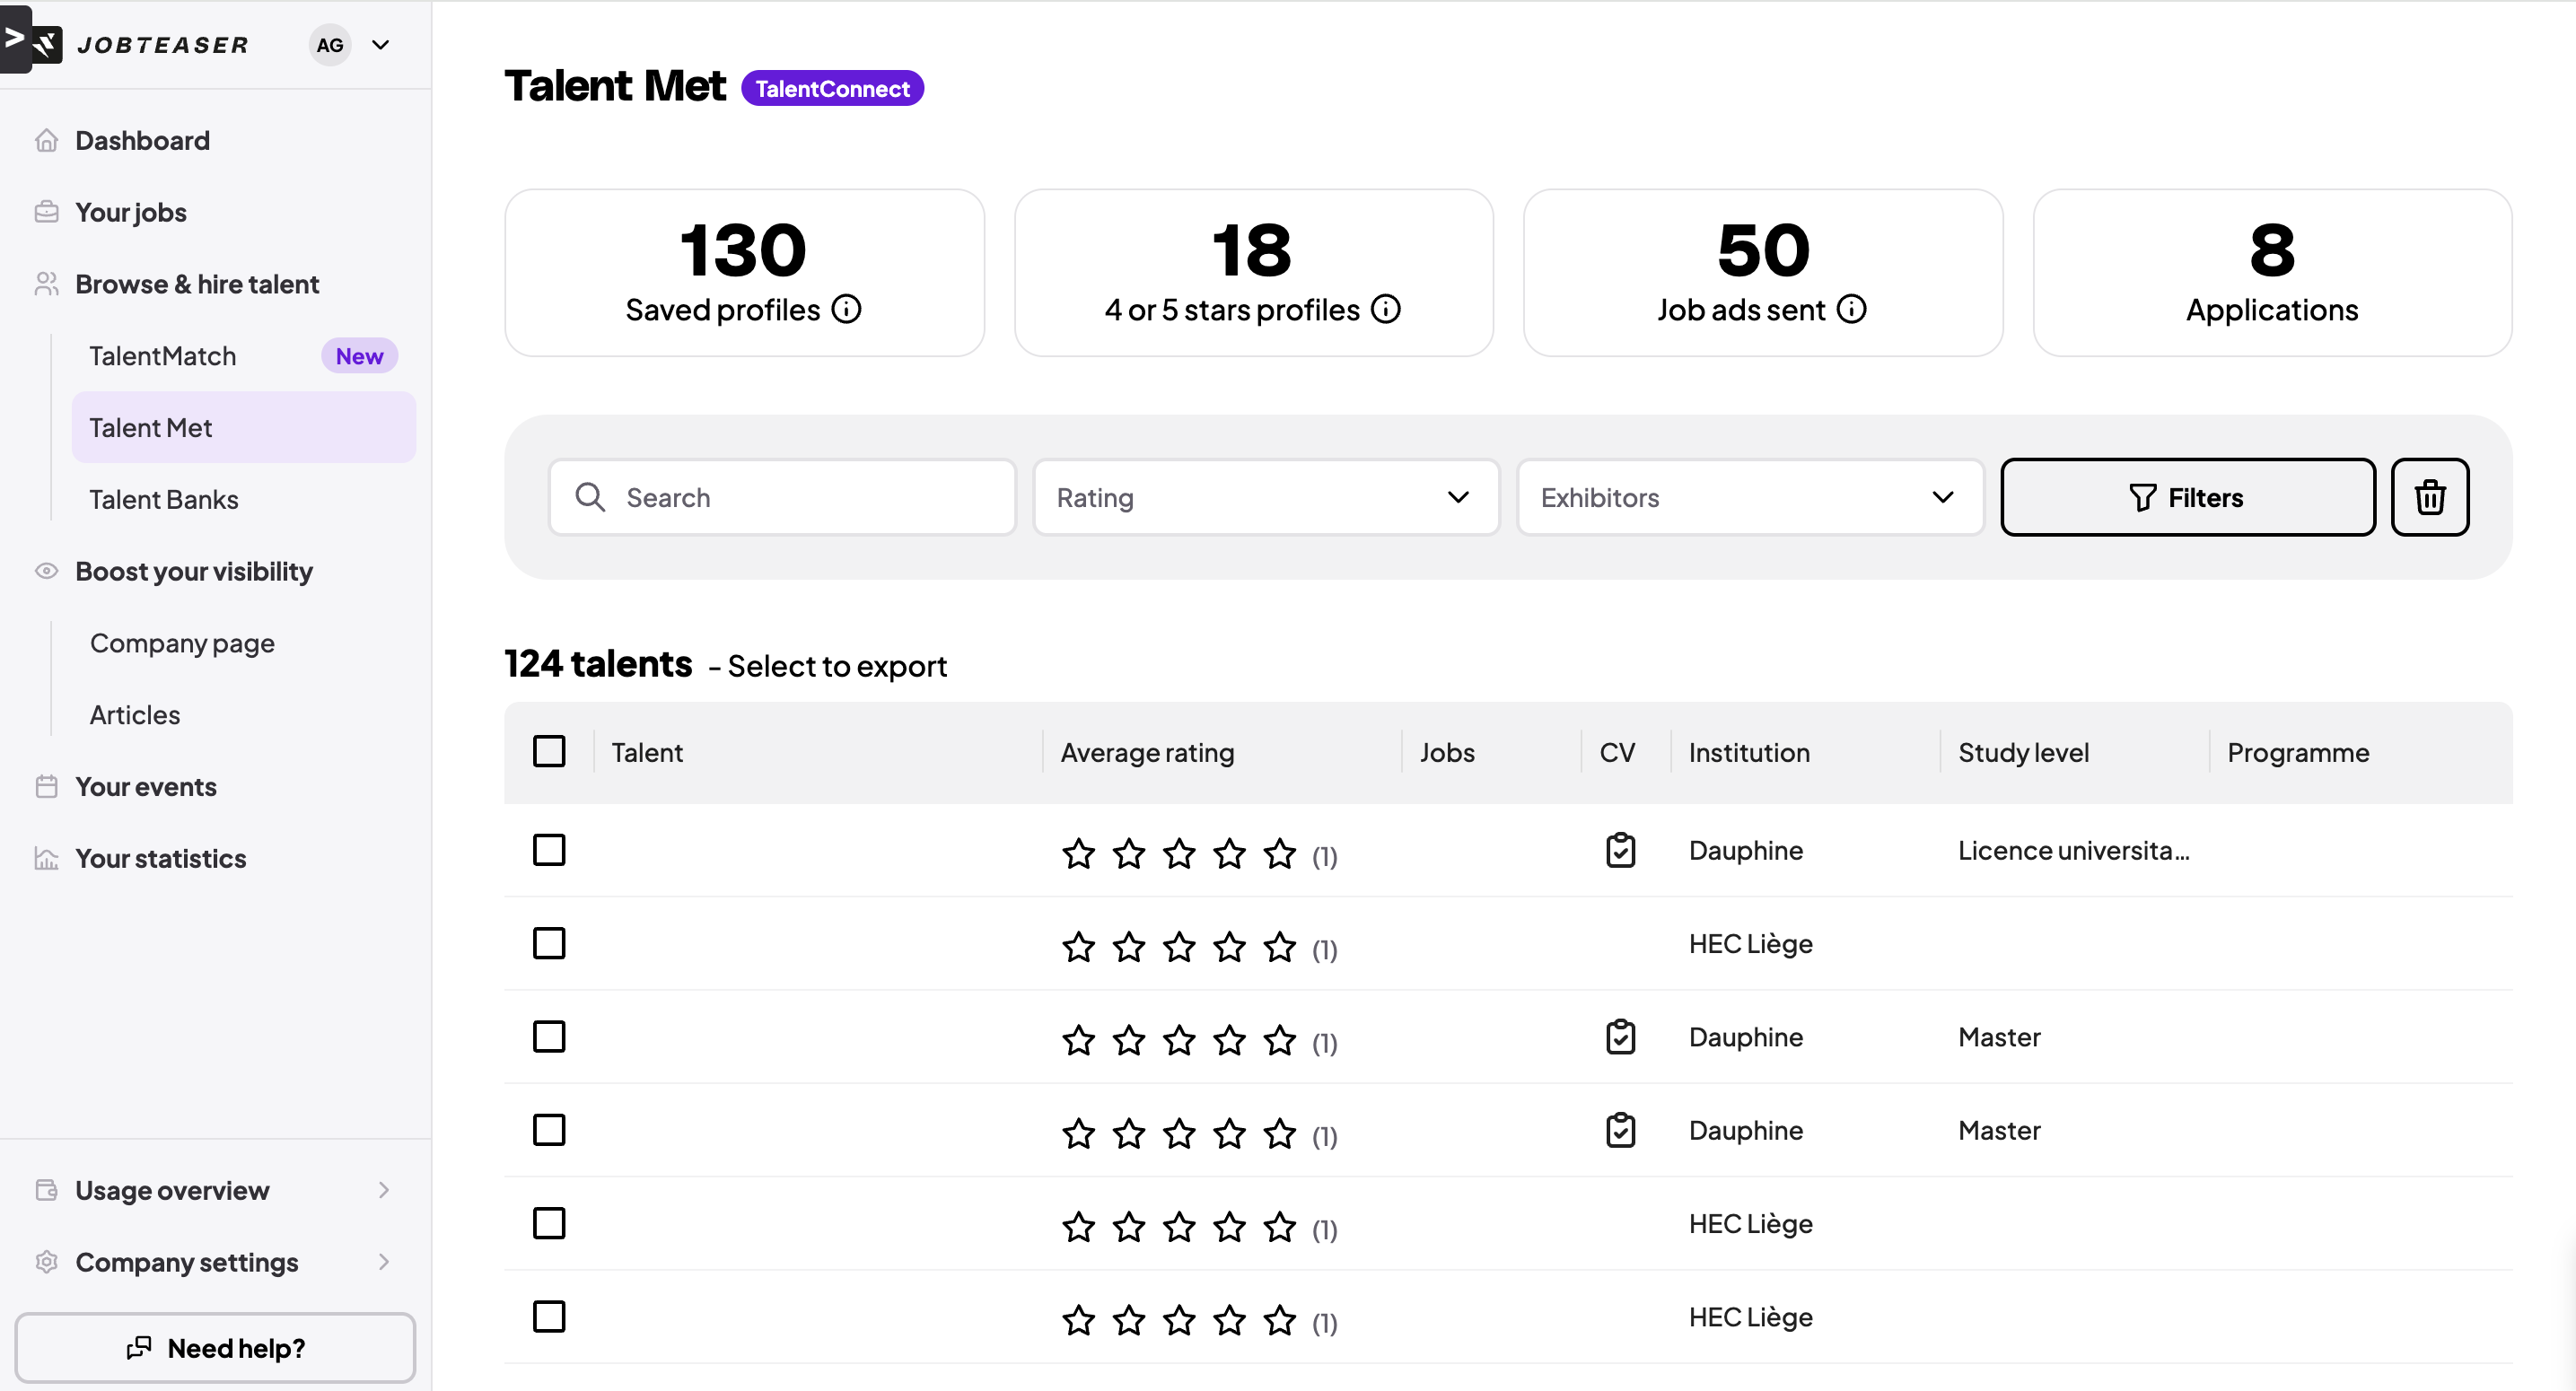Click info icon beside Job ads sent

pos(1851,309)
